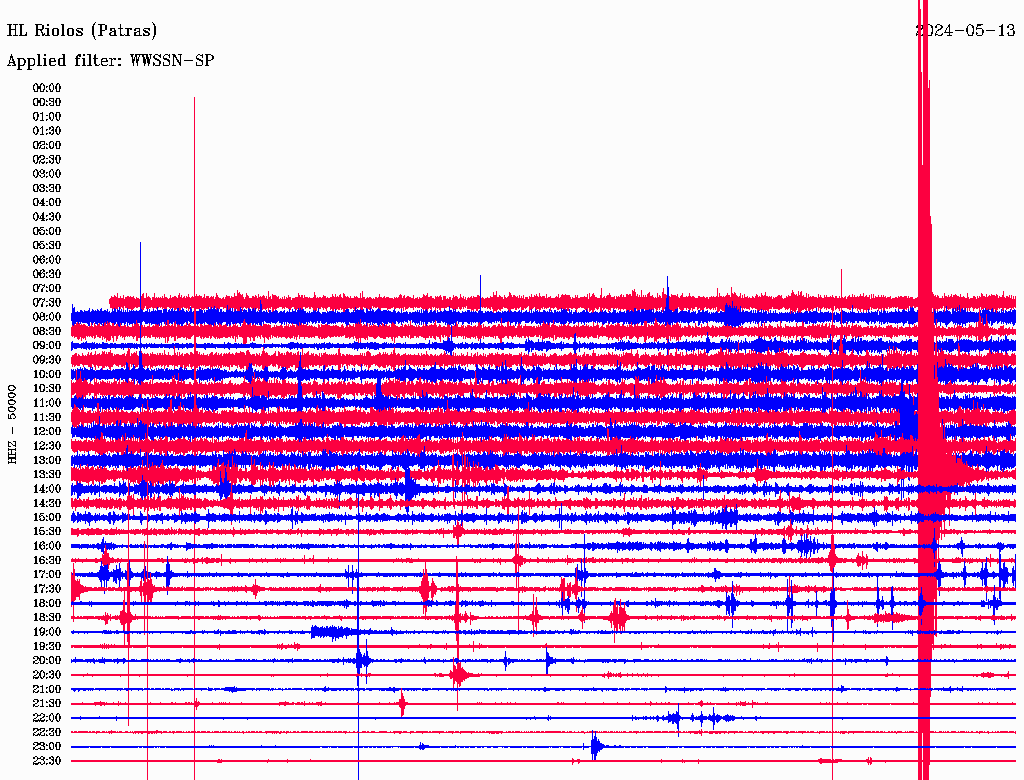Select the 17:00 time label
1024x780 pixels.
pos(47,575)
